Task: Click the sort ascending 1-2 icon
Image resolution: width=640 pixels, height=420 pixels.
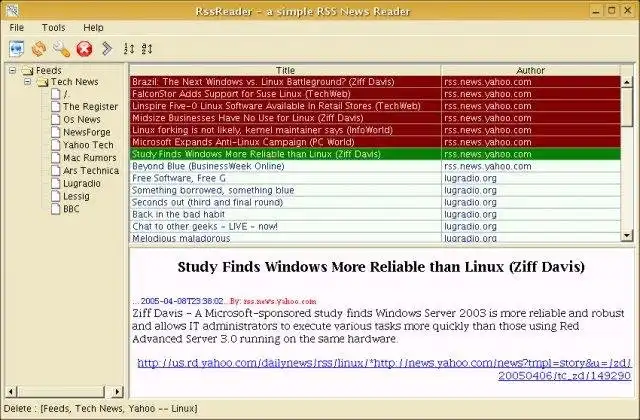Action: 129,49
